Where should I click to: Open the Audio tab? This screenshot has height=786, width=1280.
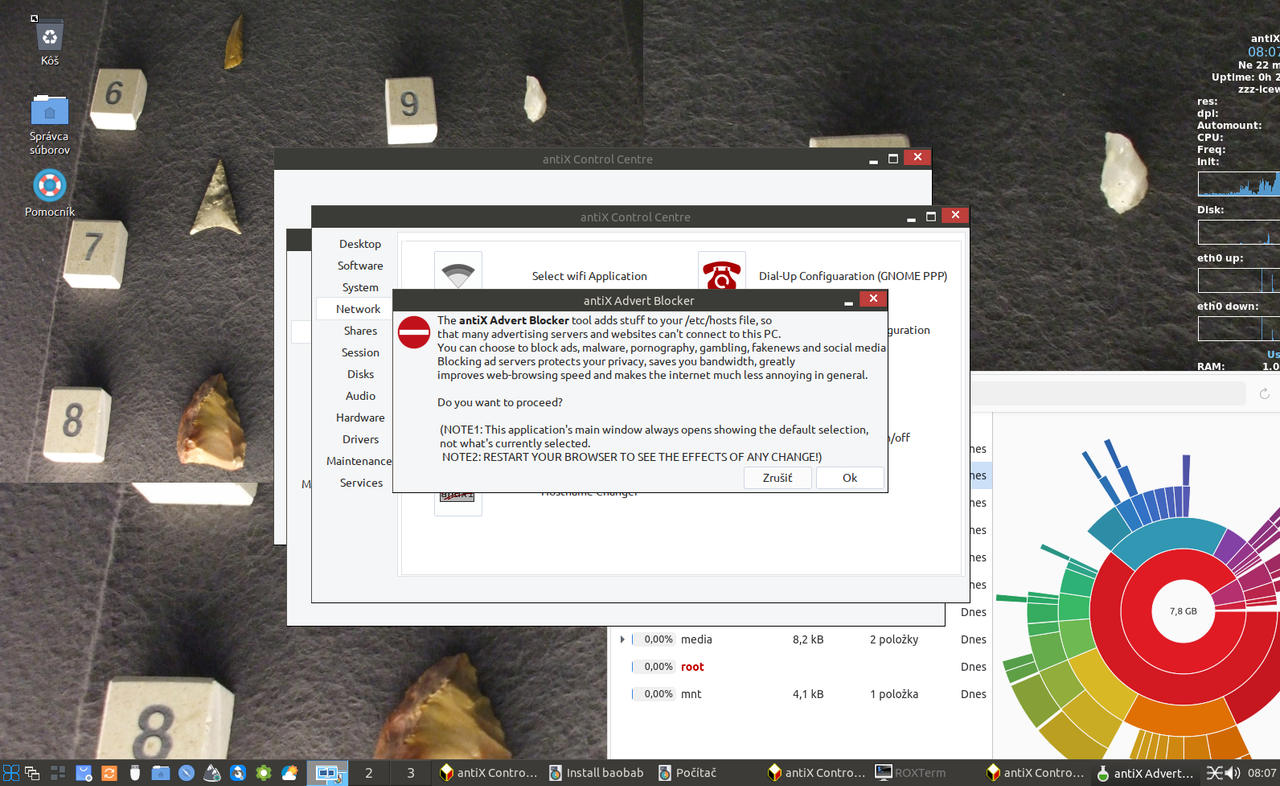pos(360,396)
